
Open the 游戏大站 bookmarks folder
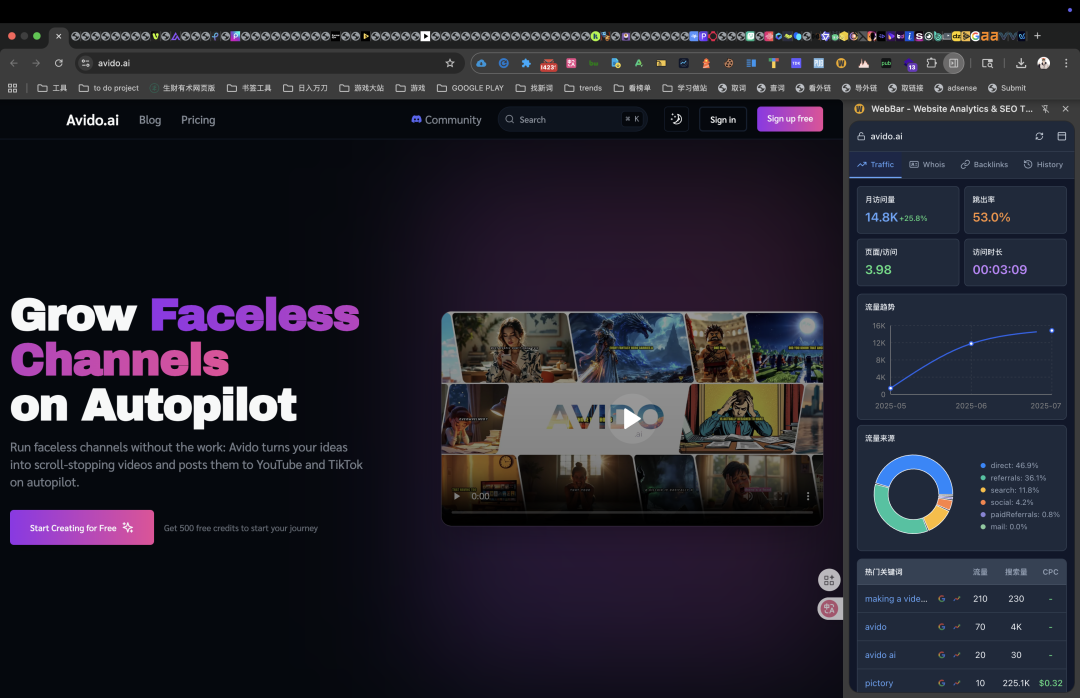[362, 88]
